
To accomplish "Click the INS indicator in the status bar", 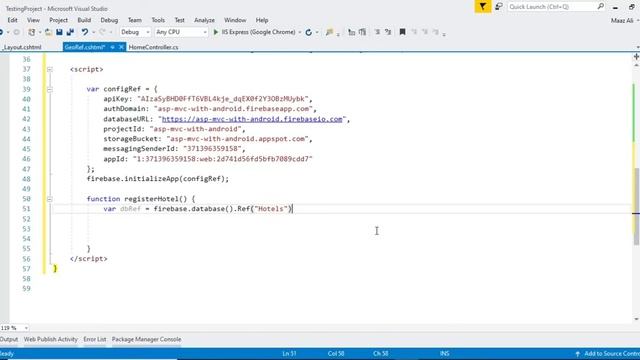I will click(444, 354).
